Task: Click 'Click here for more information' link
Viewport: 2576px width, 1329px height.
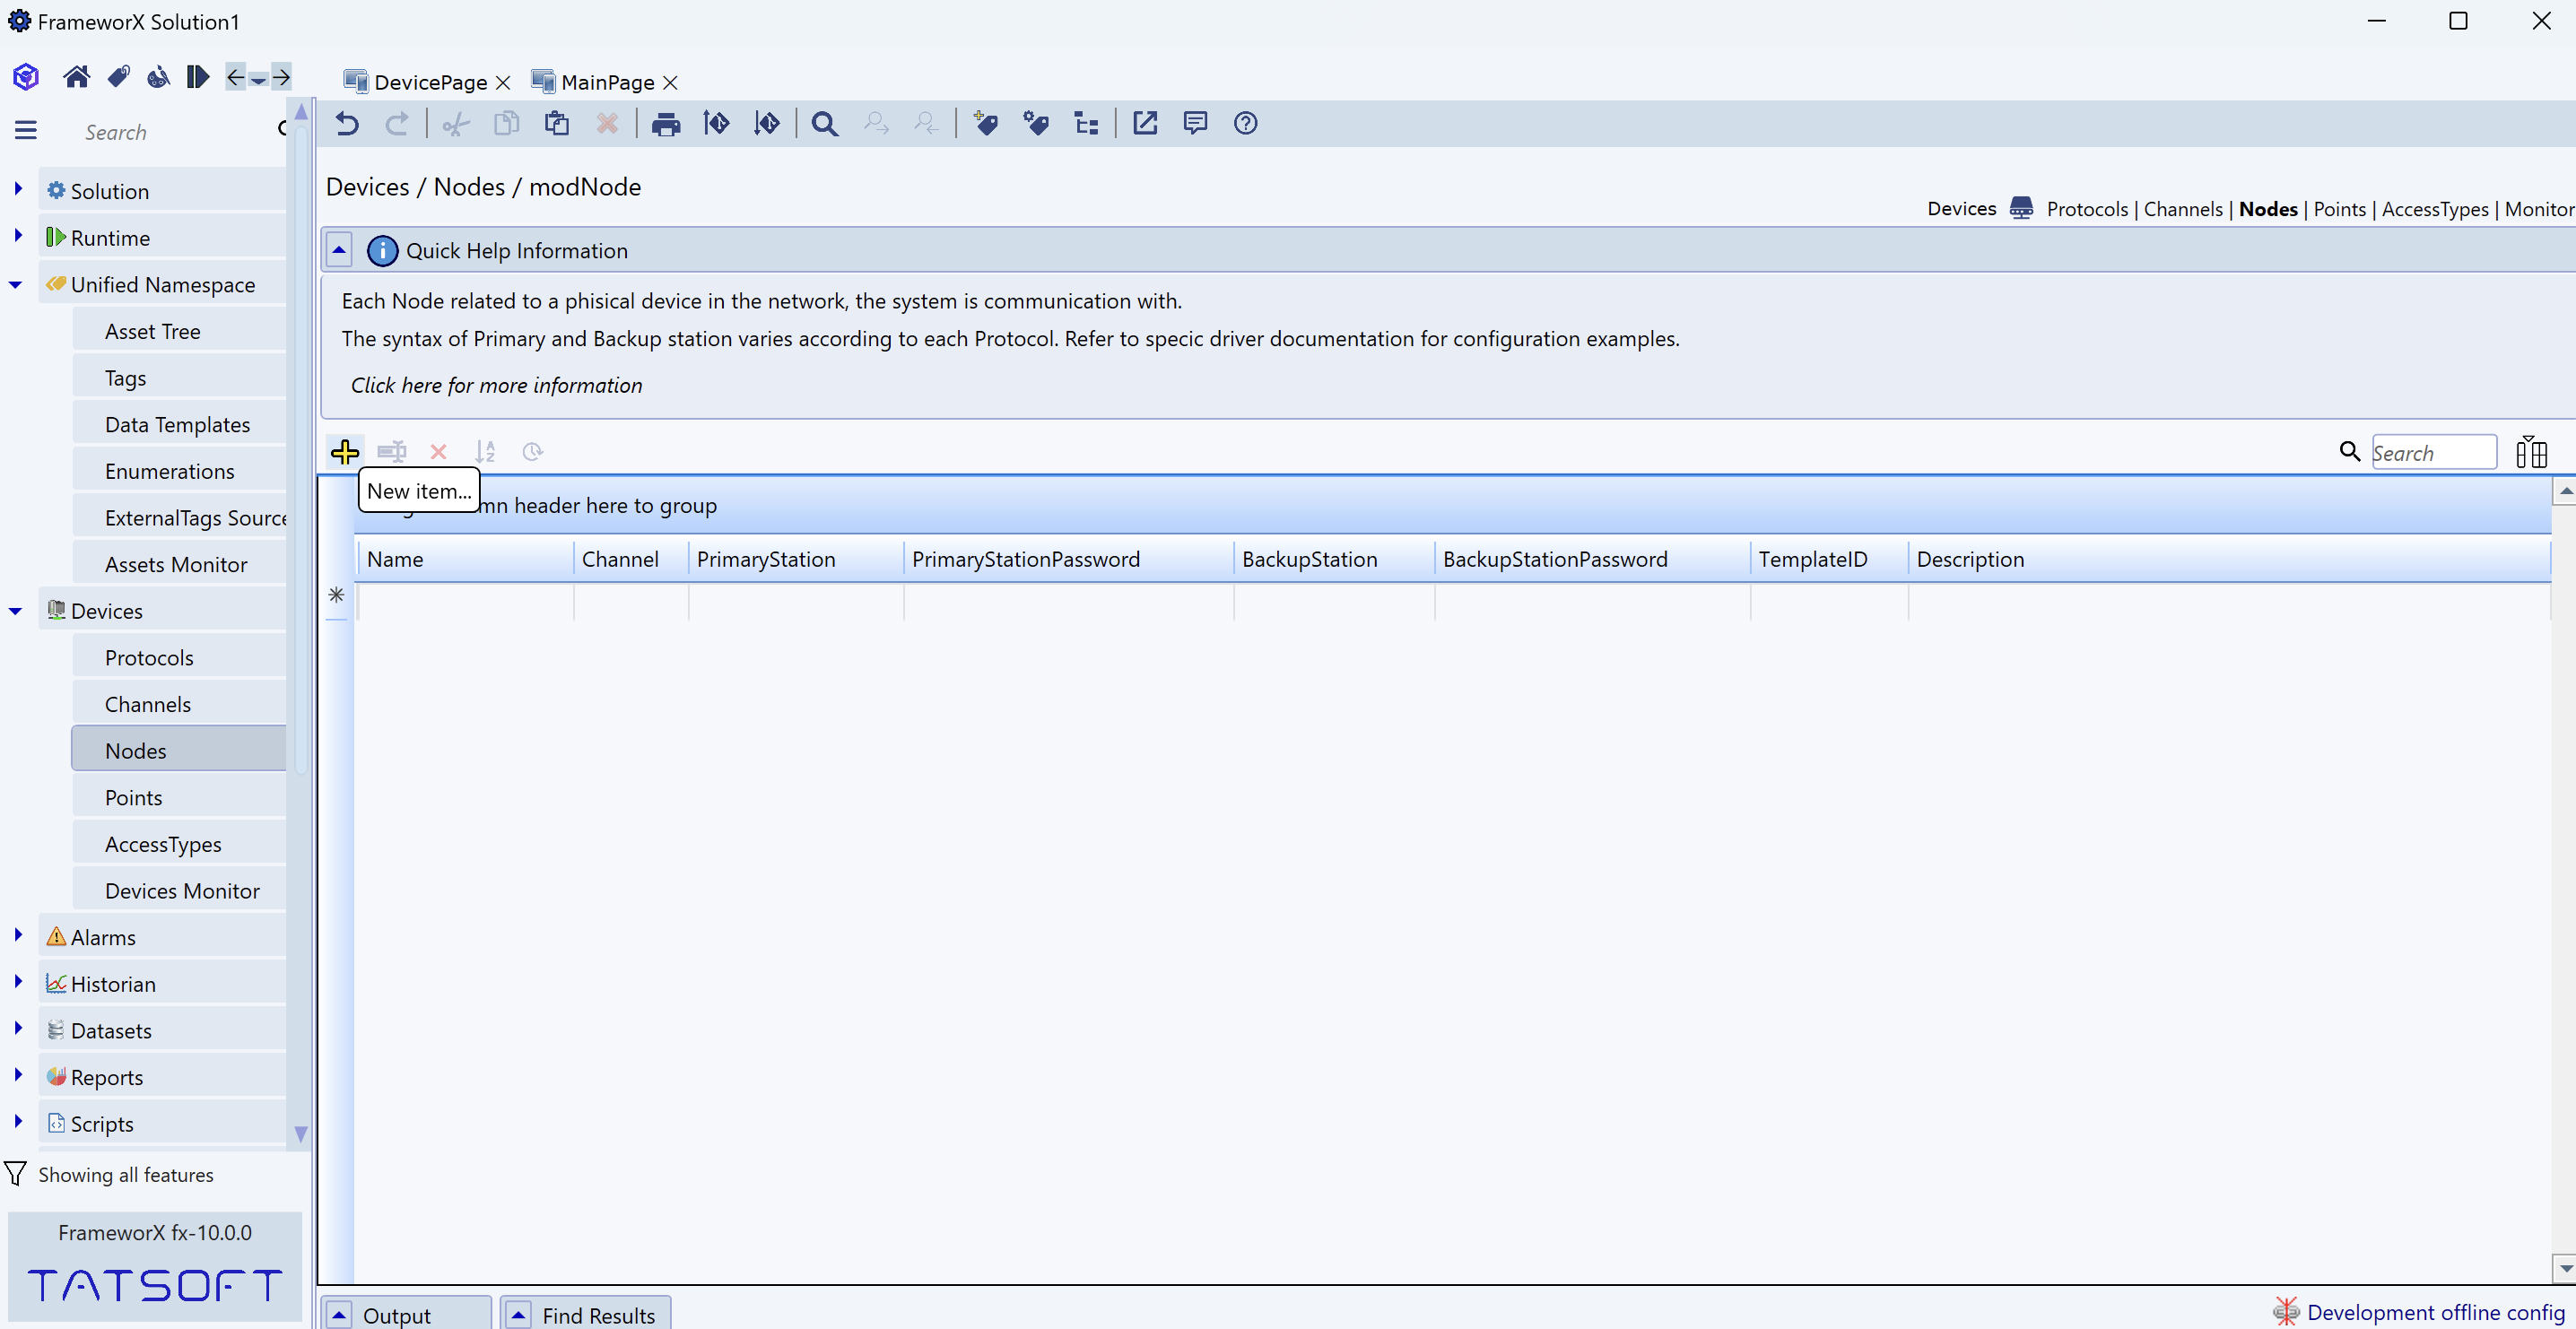Action: coord(496,385)
